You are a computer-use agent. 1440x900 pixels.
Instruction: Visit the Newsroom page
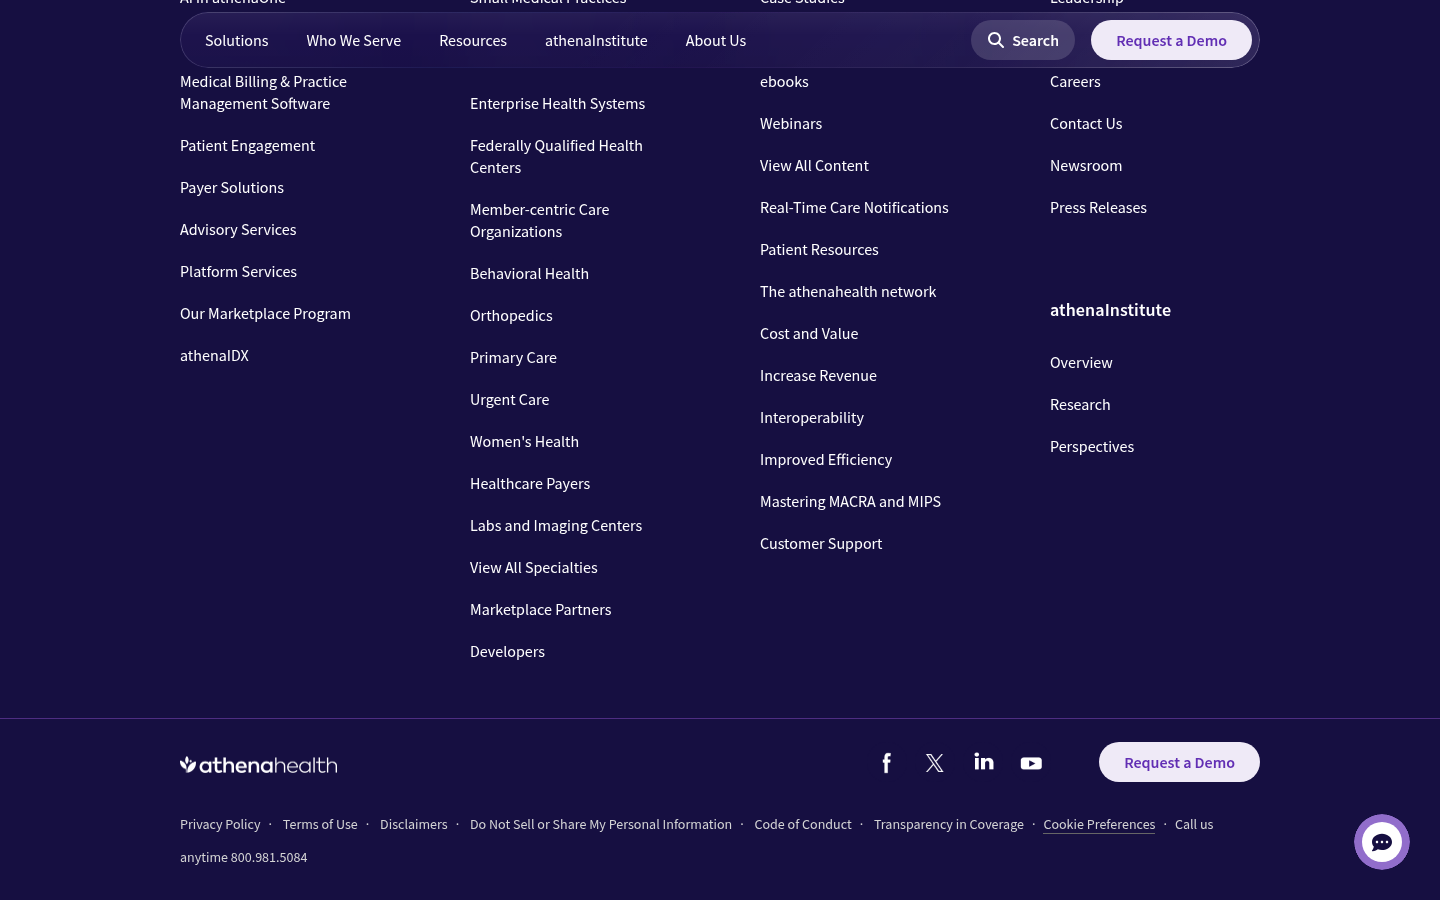(1086, 165)
